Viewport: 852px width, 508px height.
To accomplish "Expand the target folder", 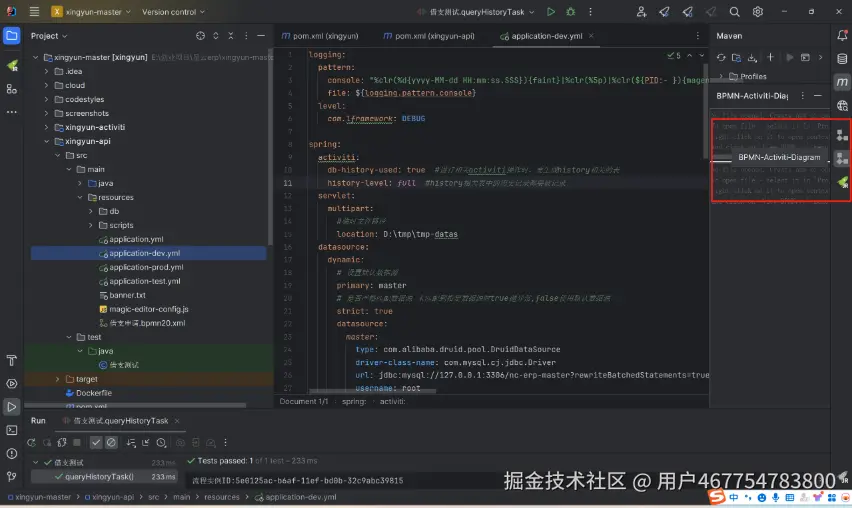I will [58, 379].
